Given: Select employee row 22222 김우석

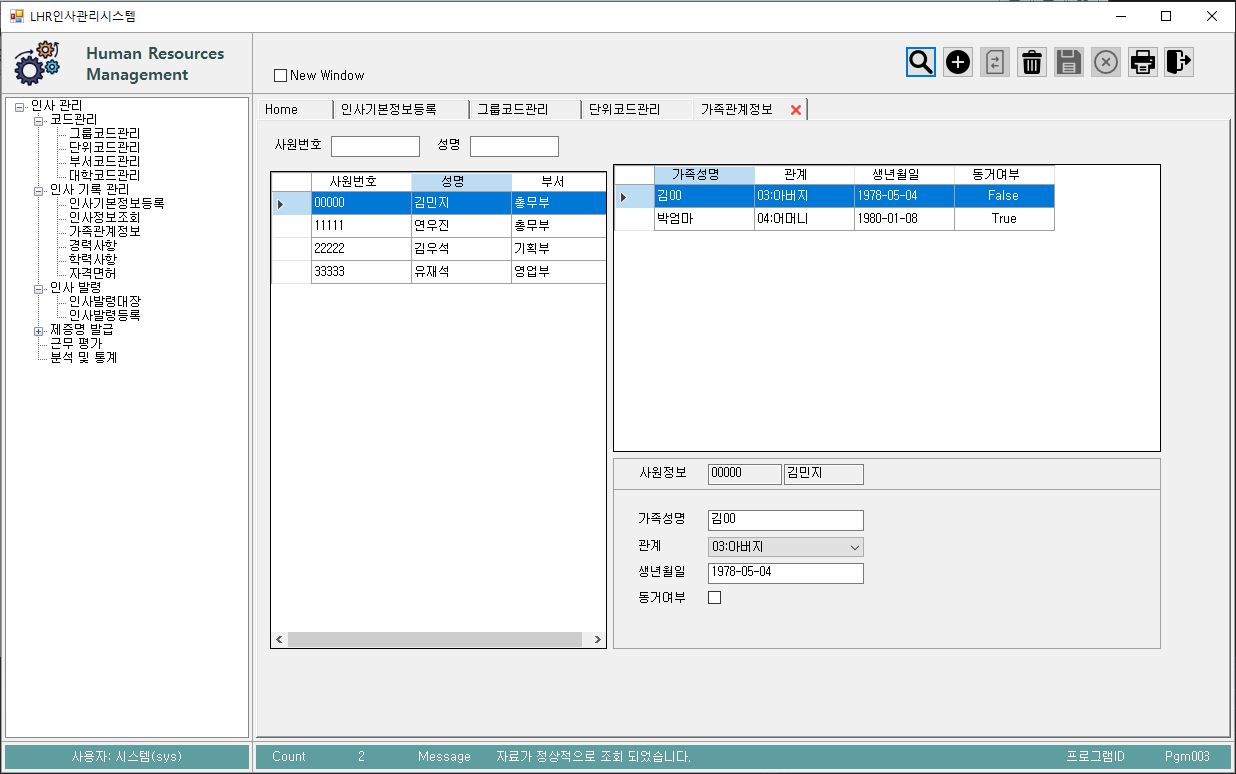Looking at the screenshot, I should pyautogui.click(x=439, y=249).
